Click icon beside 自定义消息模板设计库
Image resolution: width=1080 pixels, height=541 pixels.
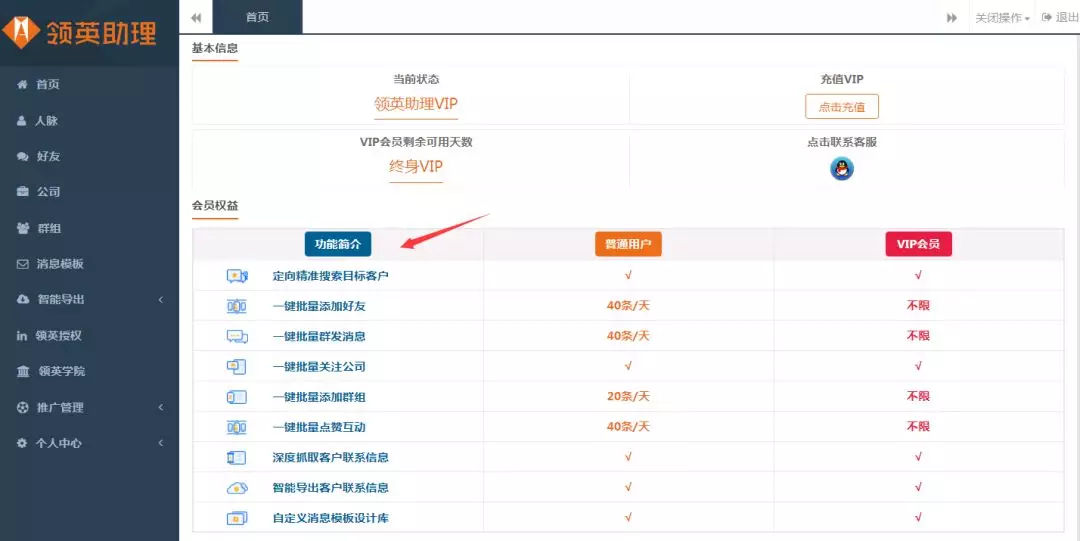(237, 518)
